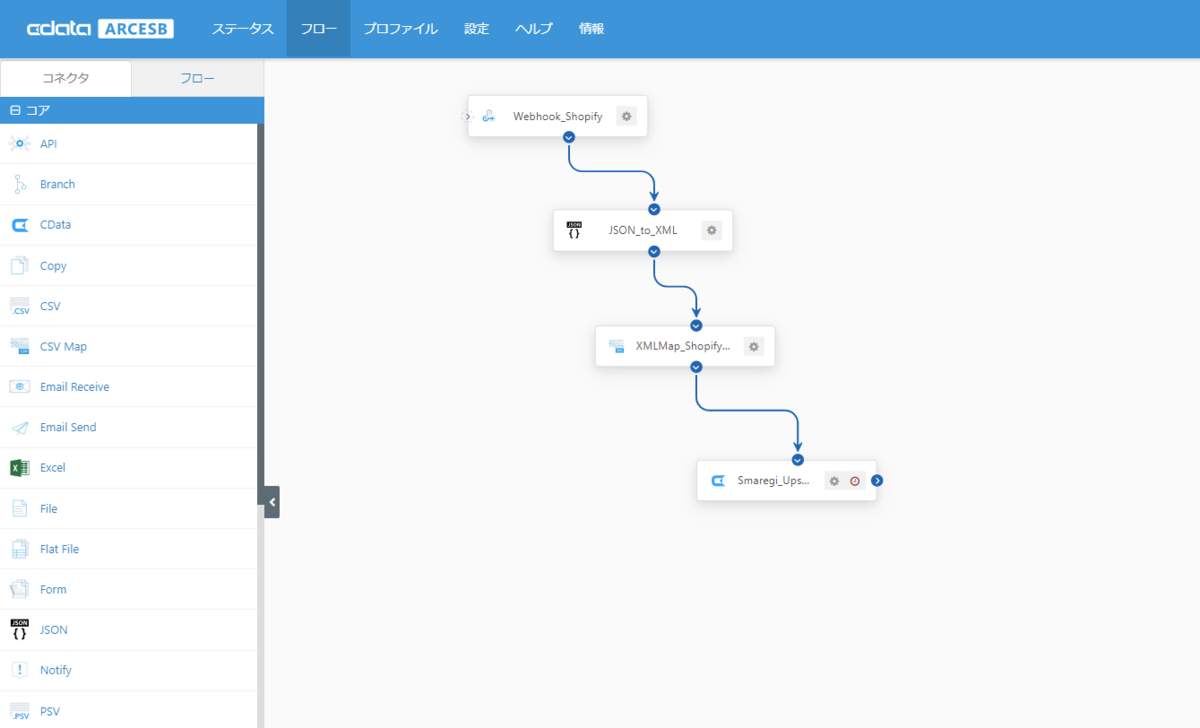The image size is (1200, 728).
Task: Collapse the コア connector category
Action: click(15, 110)
